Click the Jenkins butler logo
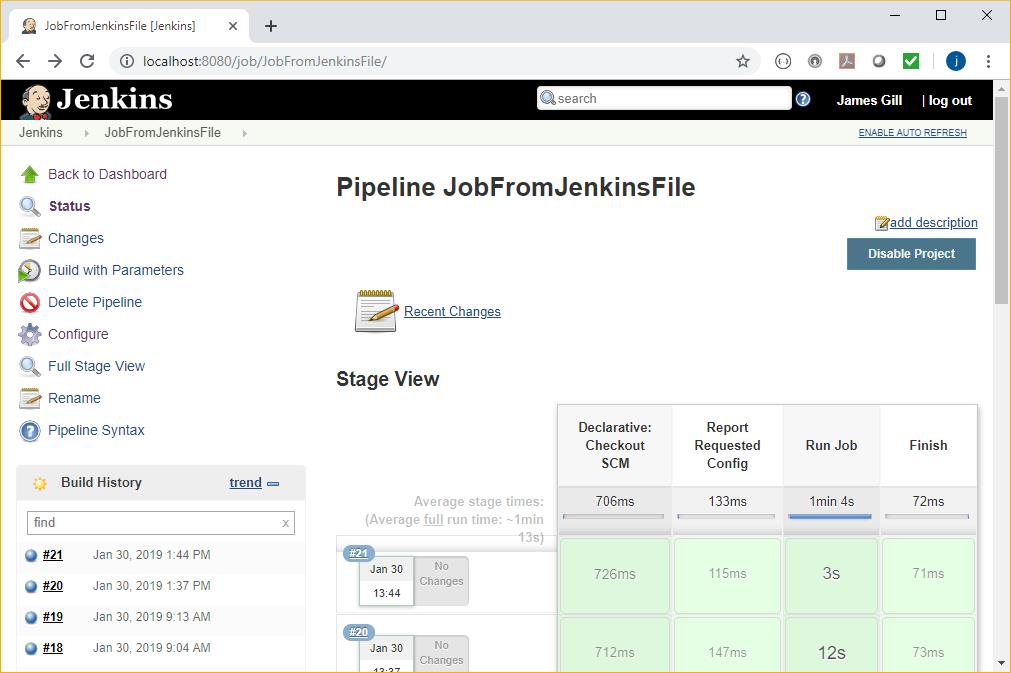 coord(35,101)
